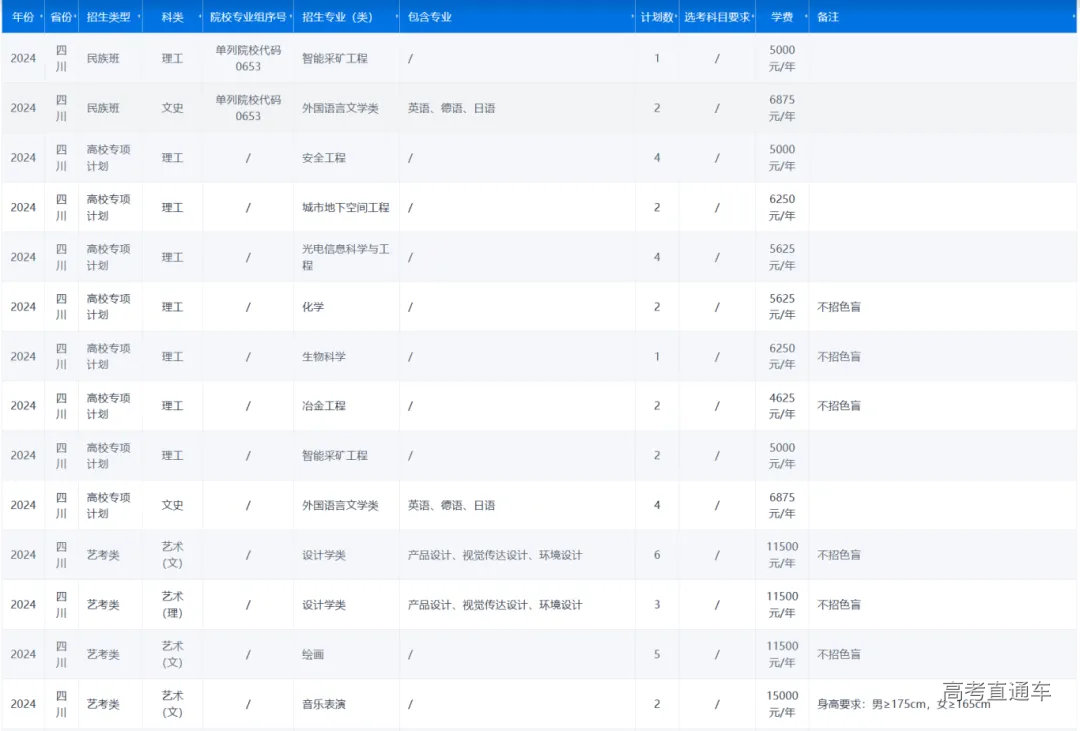Click the 选考科目要求 column header

coord(716,17)
